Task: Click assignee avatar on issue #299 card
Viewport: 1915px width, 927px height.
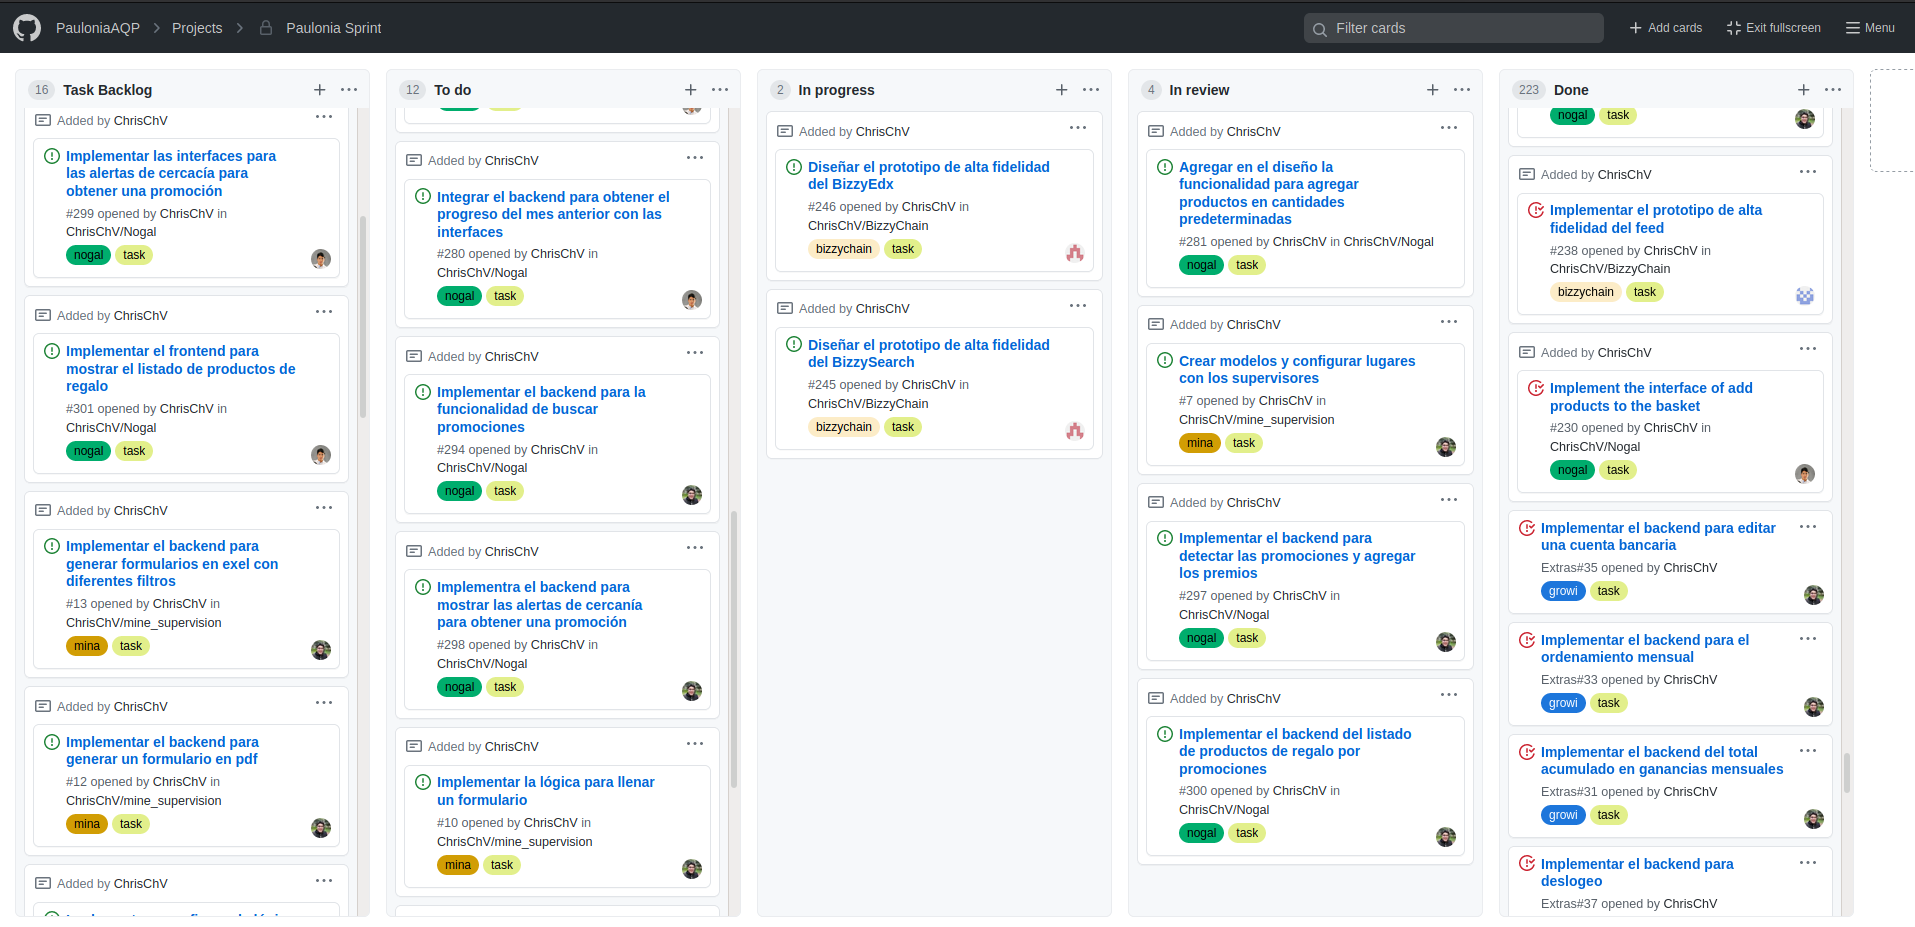Action: (x=321, y=259)
